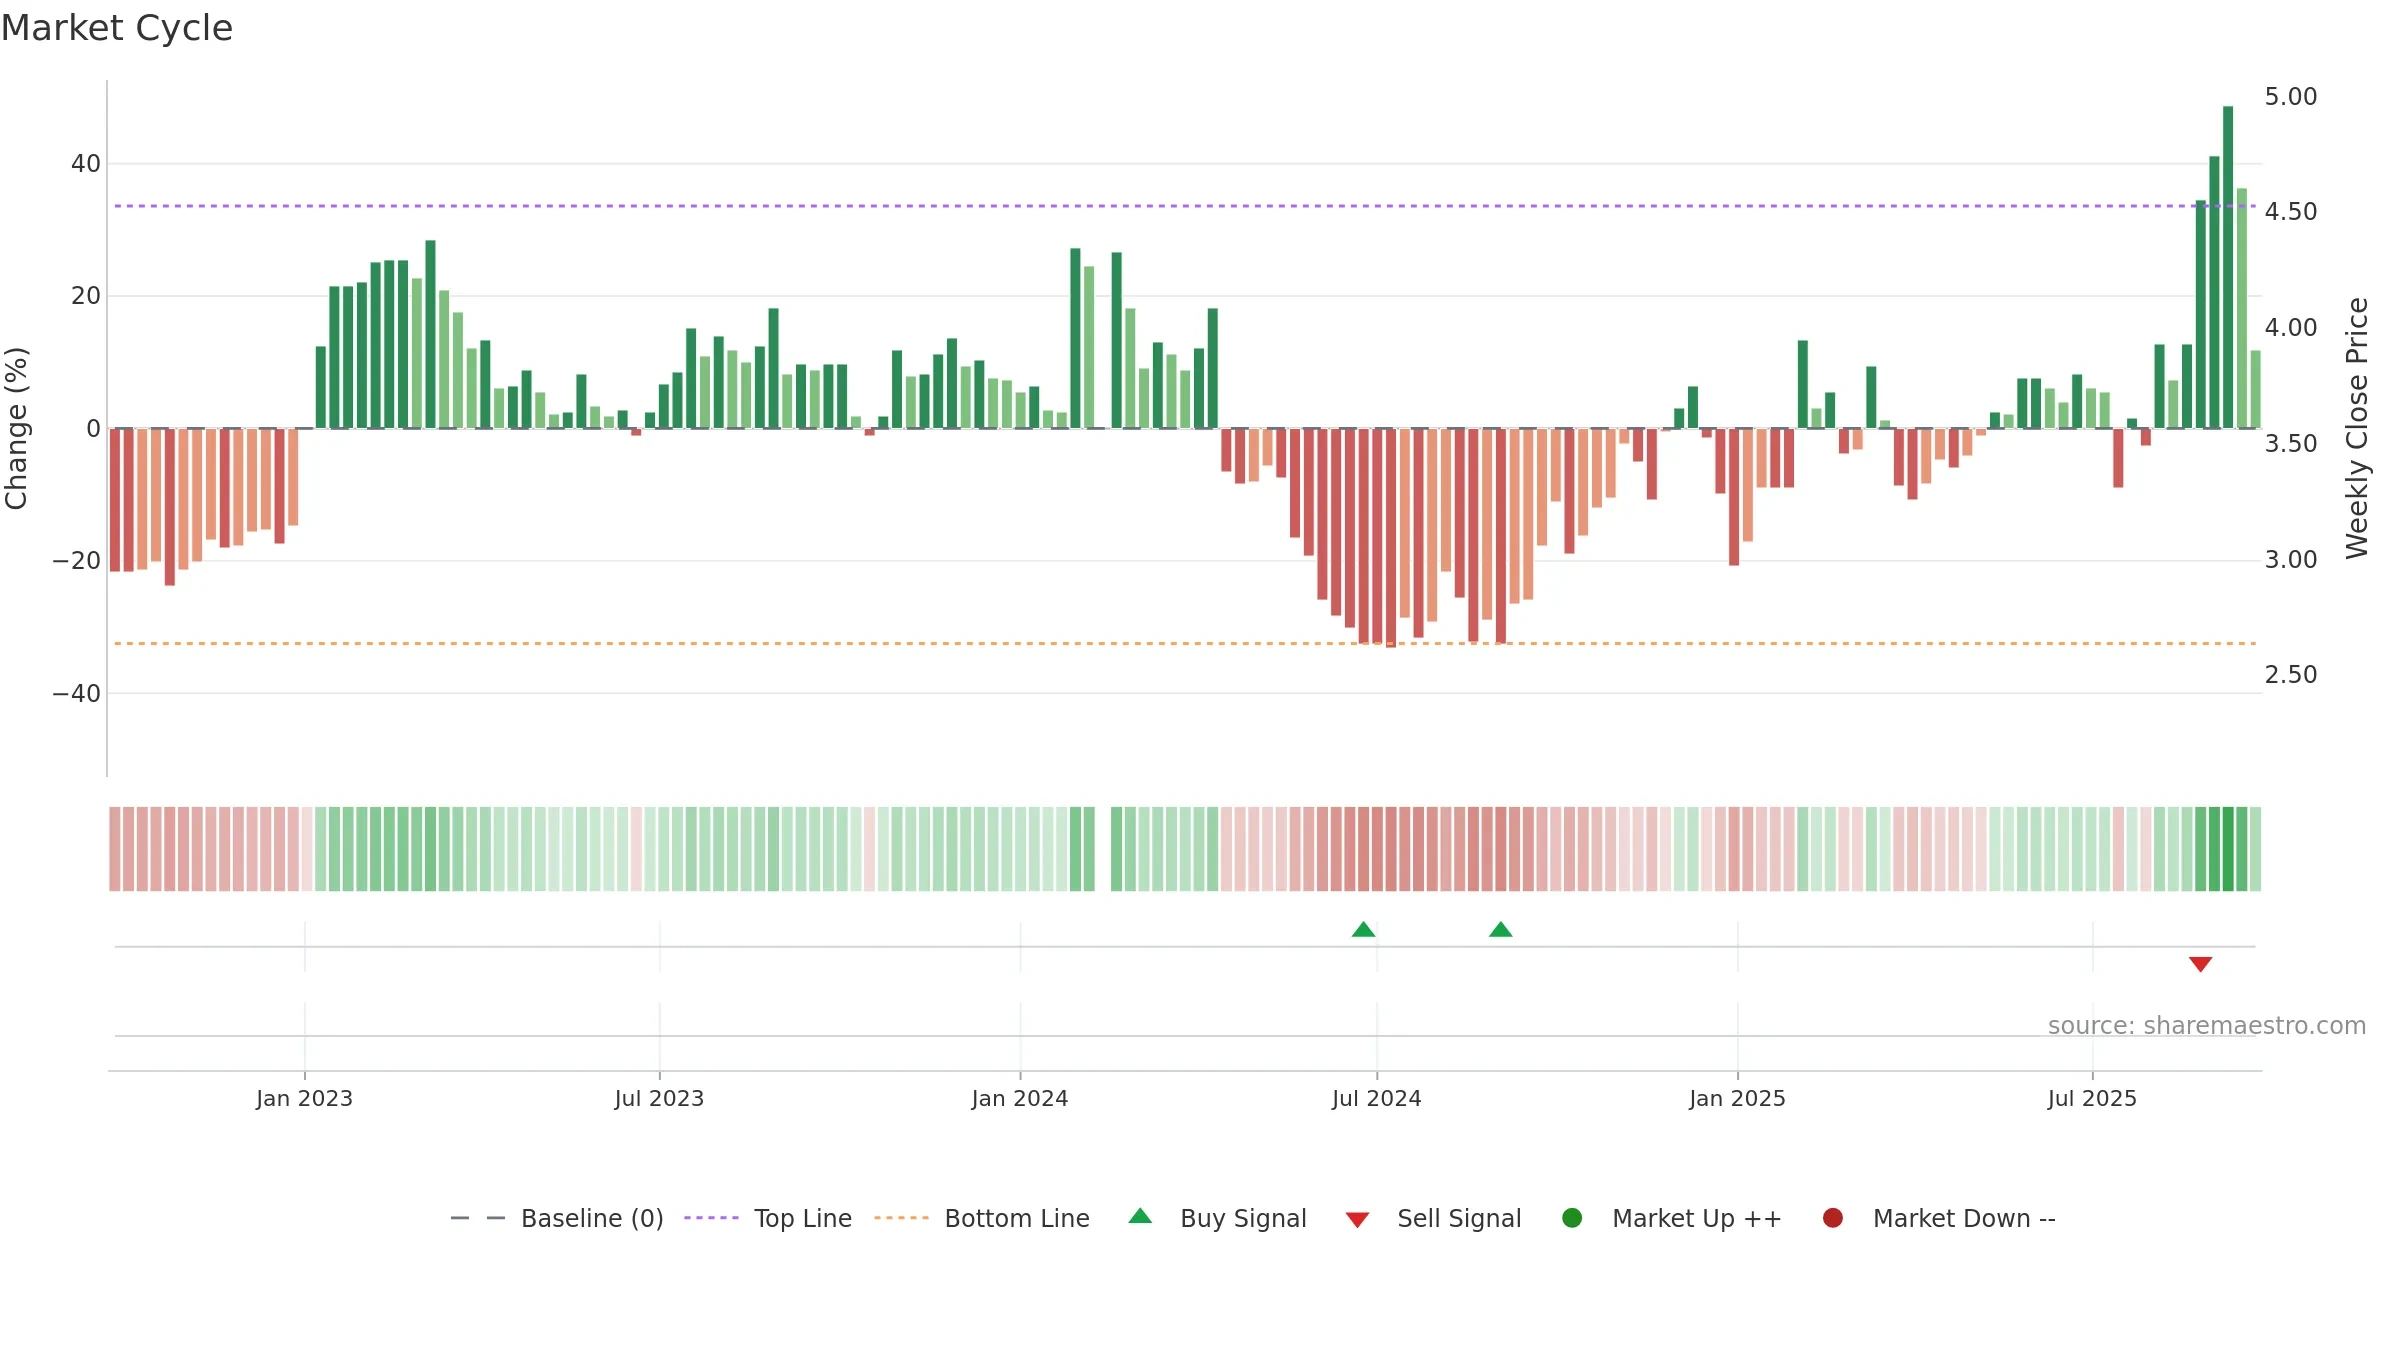Click the −40 change axis tick label
This screenshot has height=1350, width=2400.
77,693
